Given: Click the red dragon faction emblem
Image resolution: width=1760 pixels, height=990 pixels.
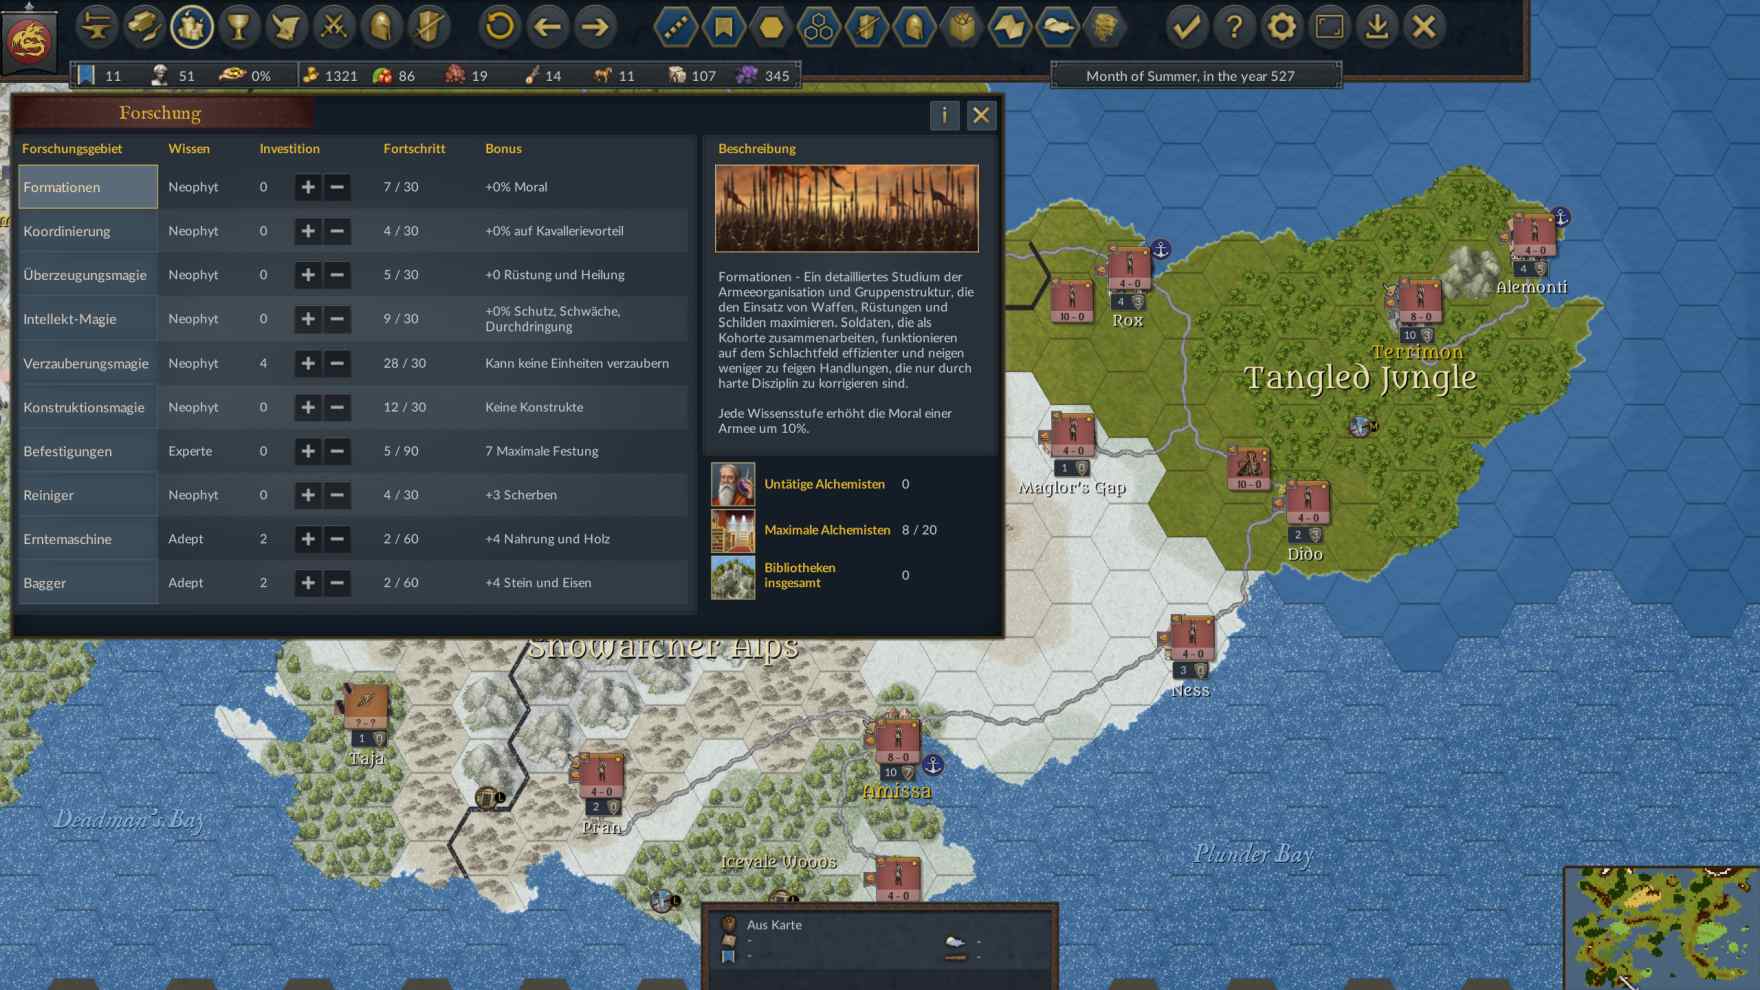Looking at the screenshot, I should [x=29, y=42].
